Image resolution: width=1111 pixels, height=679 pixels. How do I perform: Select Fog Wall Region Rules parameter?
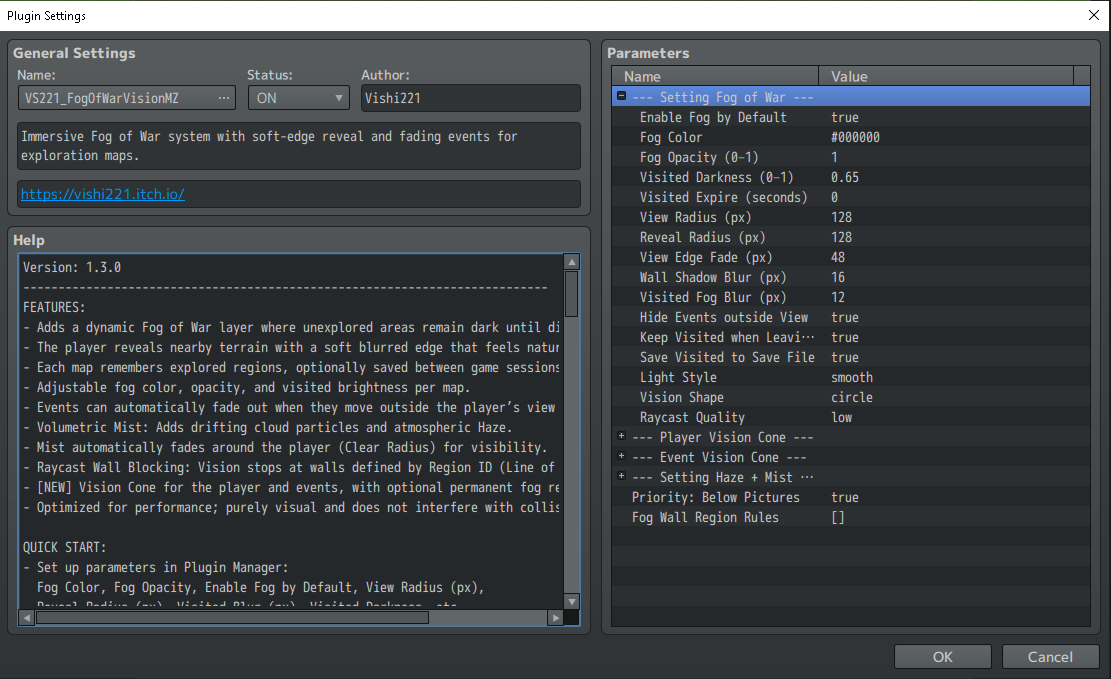pyautogui.click(x=850, y=517)
